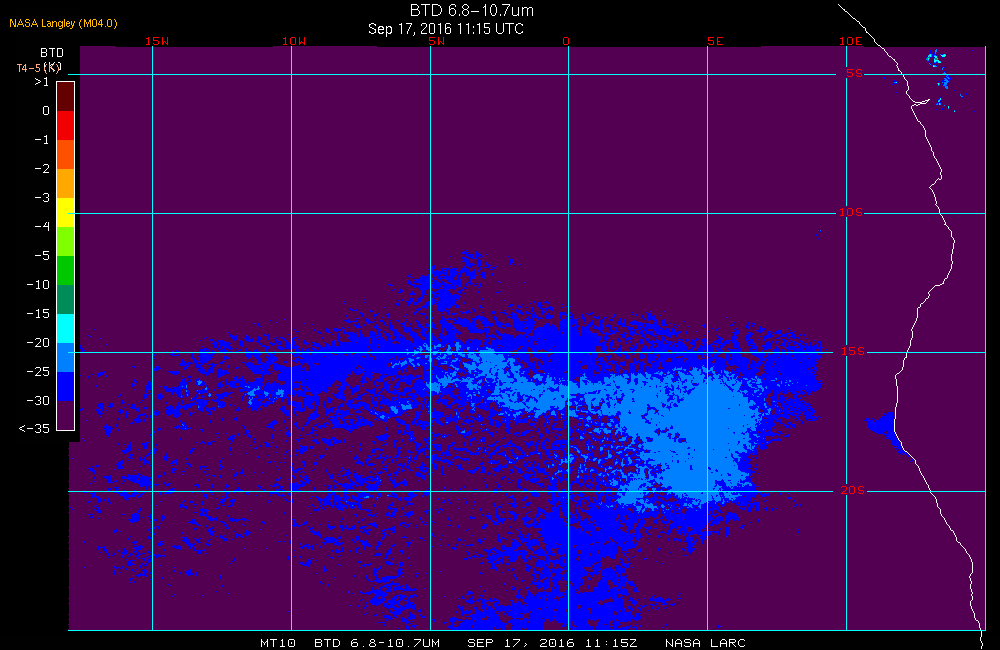
Task: Click the "20S" latitude label
Action: coord(853,491)
